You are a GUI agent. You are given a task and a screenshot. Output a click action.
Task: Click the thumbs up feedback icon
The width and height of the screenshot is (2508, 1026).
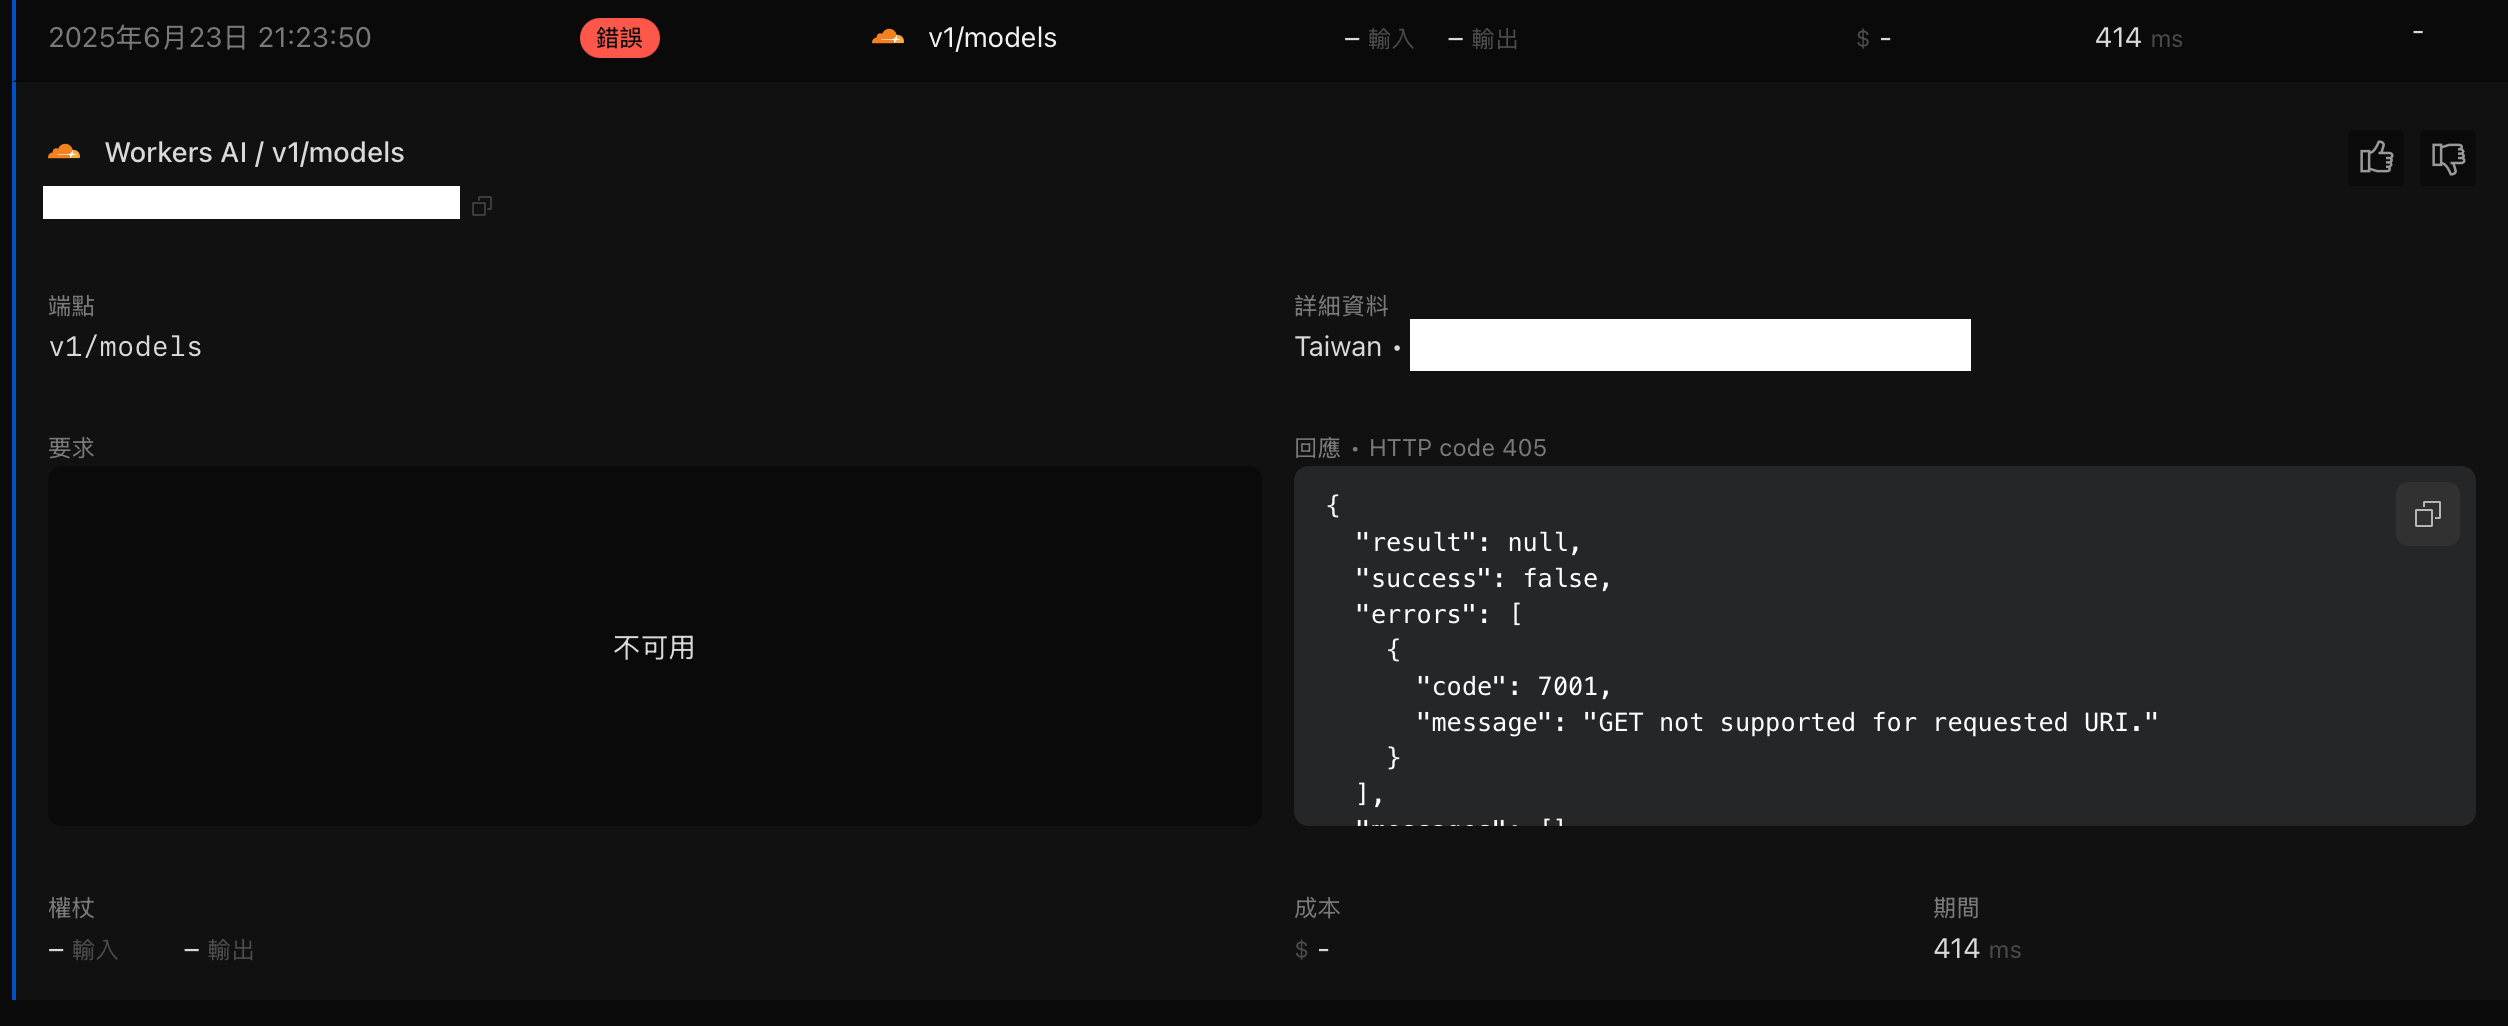tap(2376, 158)
